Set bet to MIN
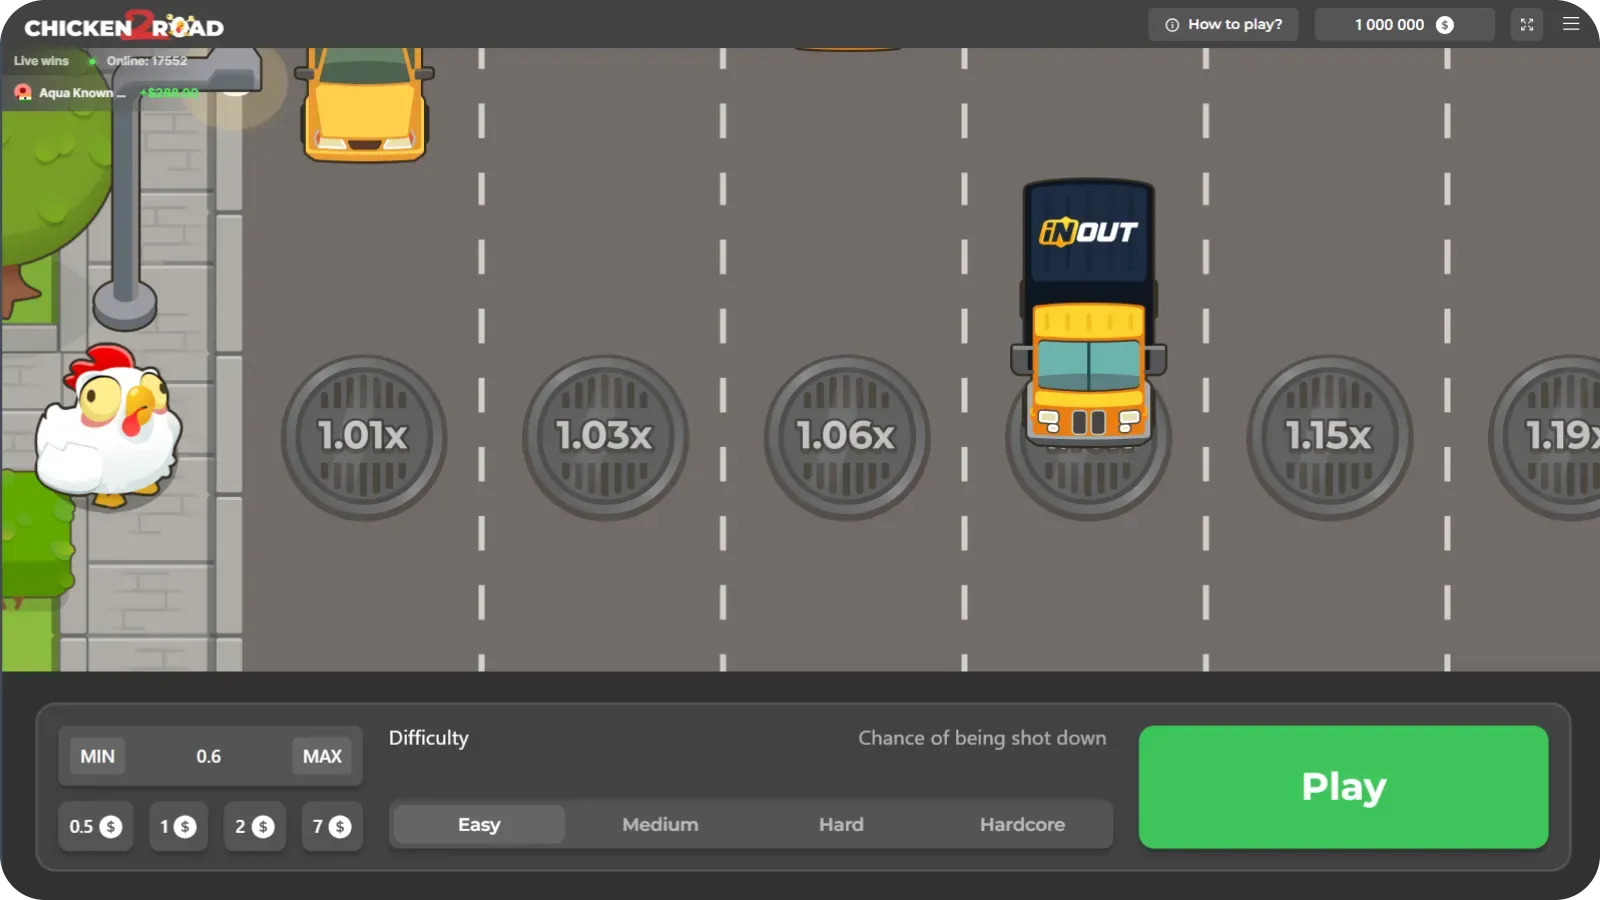 click(97, 757)
